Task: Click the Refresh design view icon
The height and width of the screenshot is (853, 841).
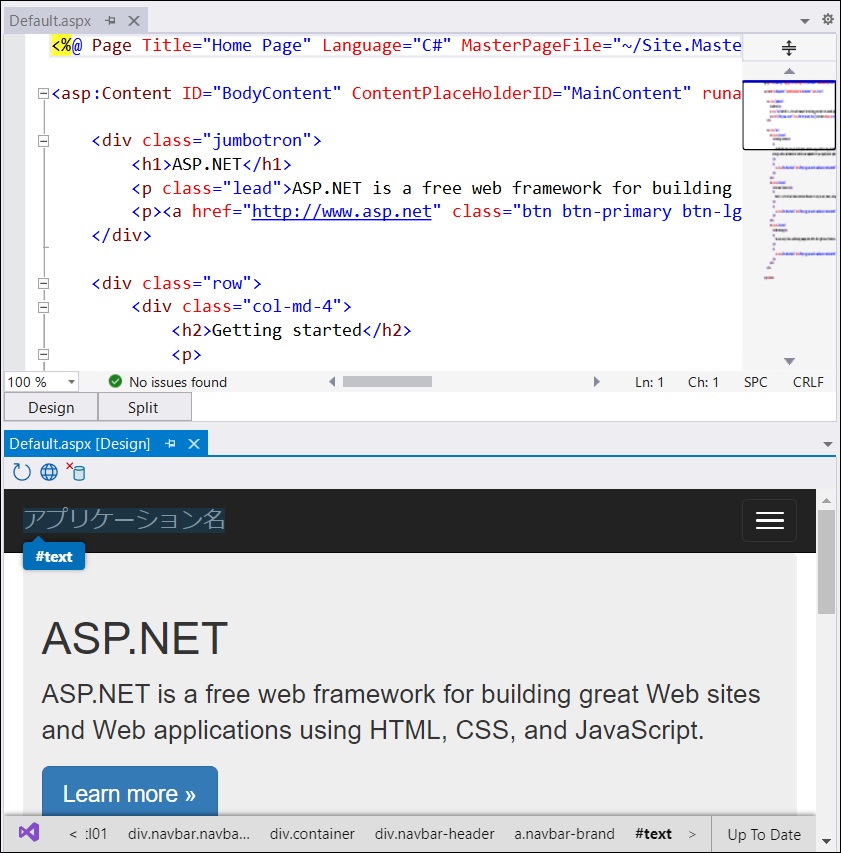Action: (22, 472)
